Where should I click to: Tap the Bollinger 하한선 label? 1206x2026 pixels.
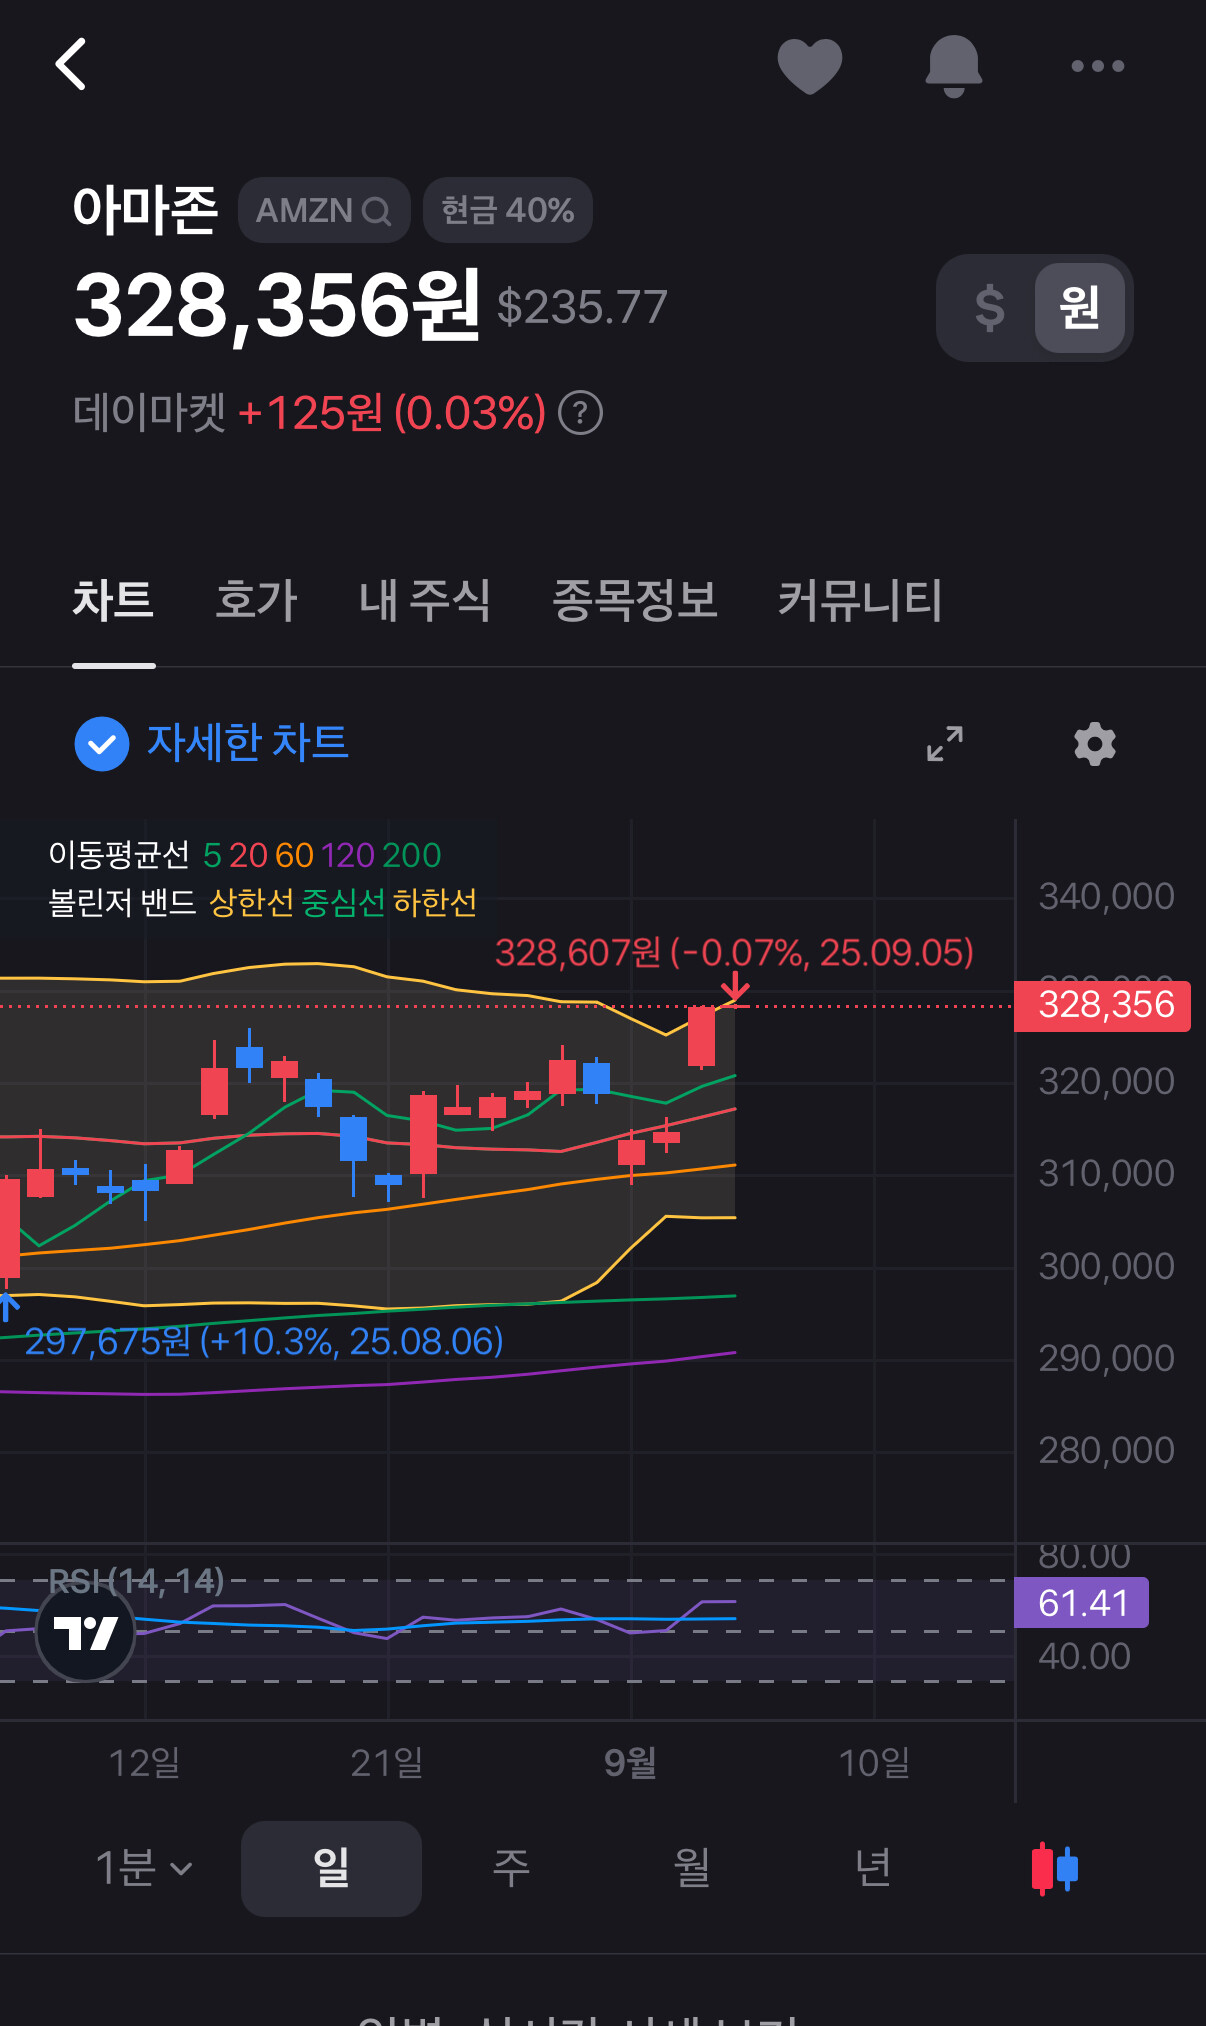coord(435,903)
